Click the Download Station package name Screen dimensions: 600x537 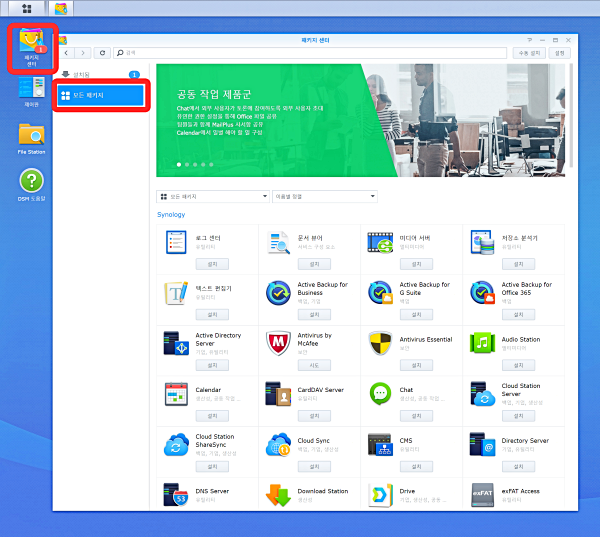coord(323,491)
